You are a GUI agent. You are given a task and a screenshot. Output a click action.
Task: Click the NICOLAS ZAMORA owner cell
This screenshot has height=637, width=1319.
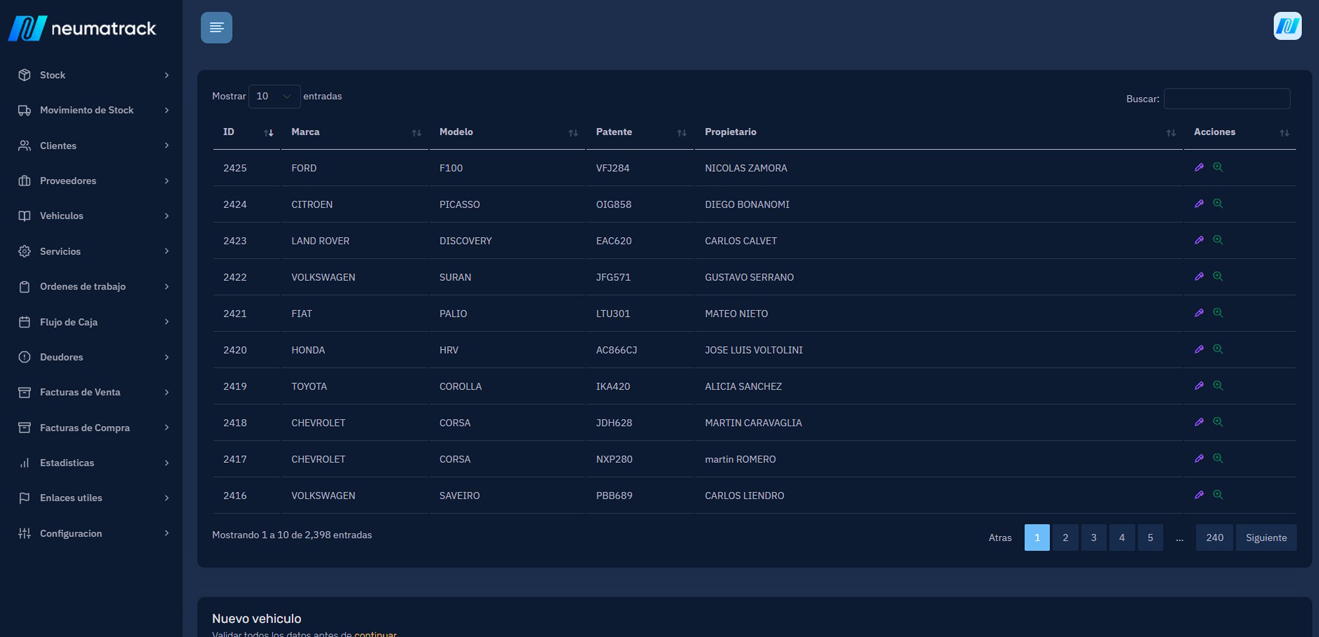[x=939, y=168]
